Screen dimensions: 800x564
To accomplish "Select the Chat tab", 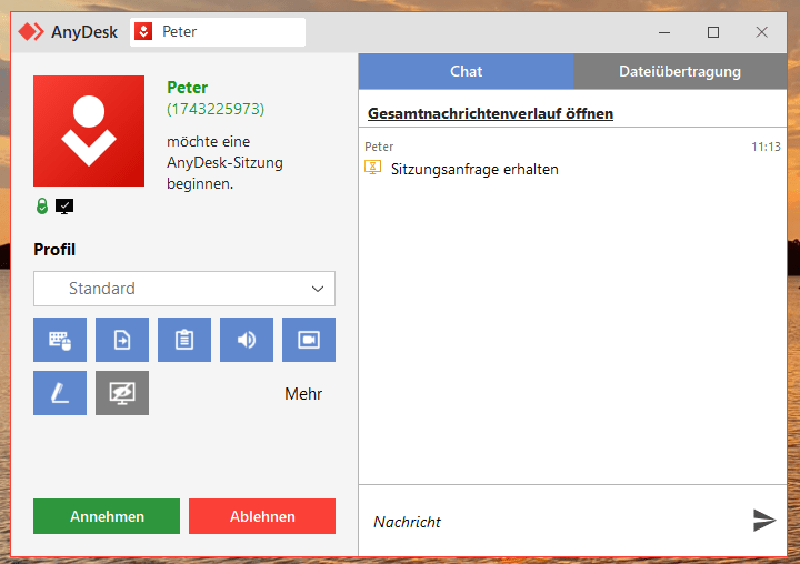I will (x=466, y=72).
